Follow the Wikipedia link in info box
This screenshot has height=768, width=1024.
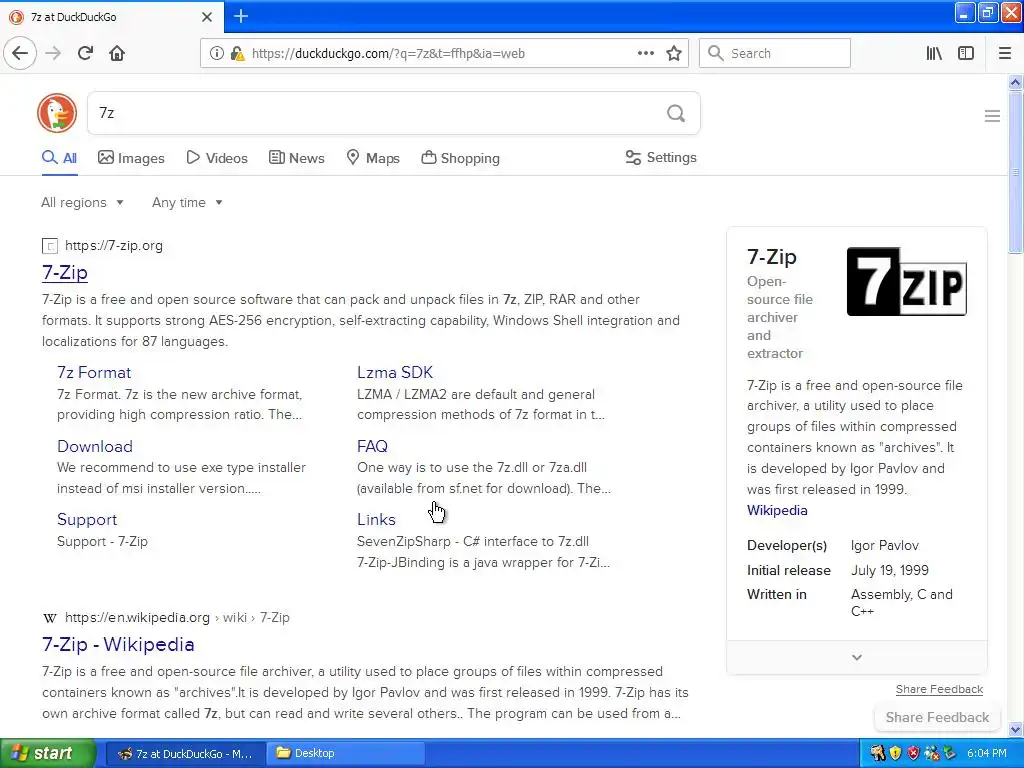coord(777,510)
